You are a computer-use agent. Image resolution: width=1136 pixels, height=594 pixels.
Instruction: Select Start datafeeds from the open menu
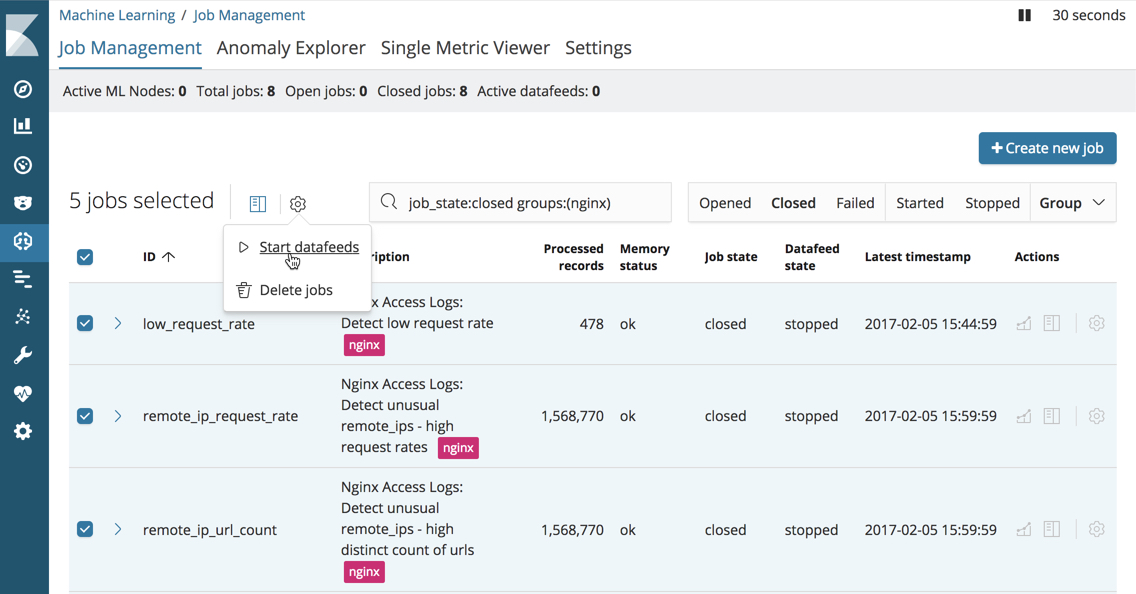pos(307,246)
